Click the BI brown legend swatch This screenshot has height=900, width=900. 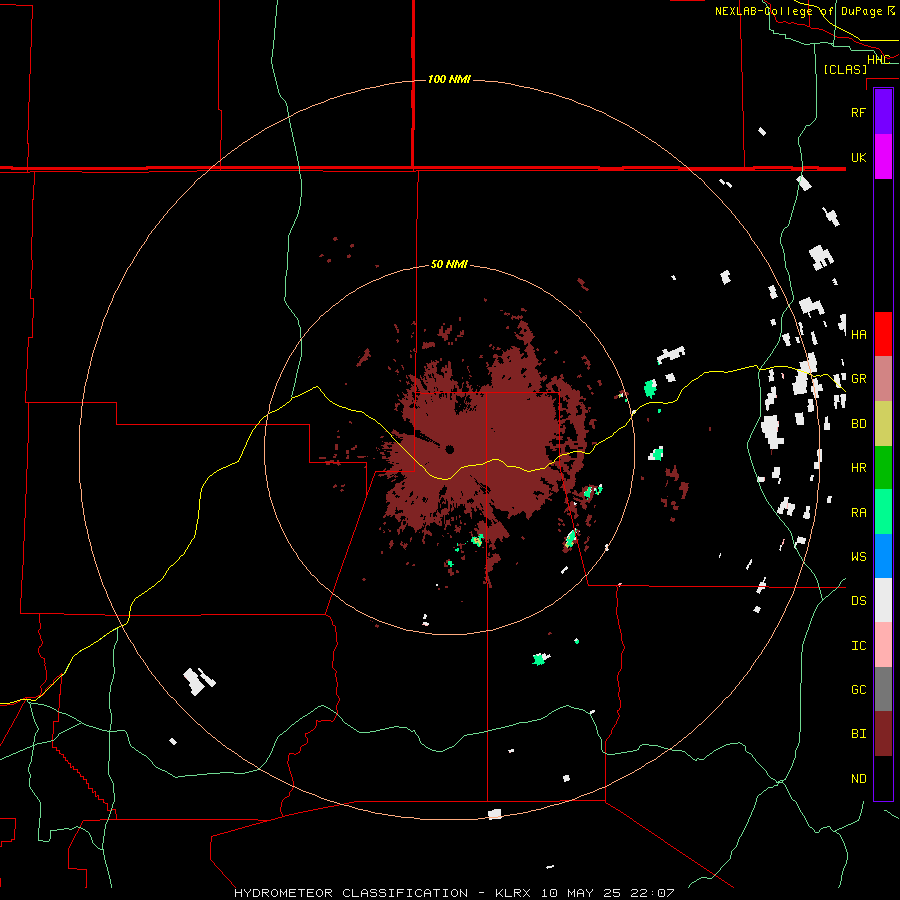pyautogui.click(x=883, y=734)
